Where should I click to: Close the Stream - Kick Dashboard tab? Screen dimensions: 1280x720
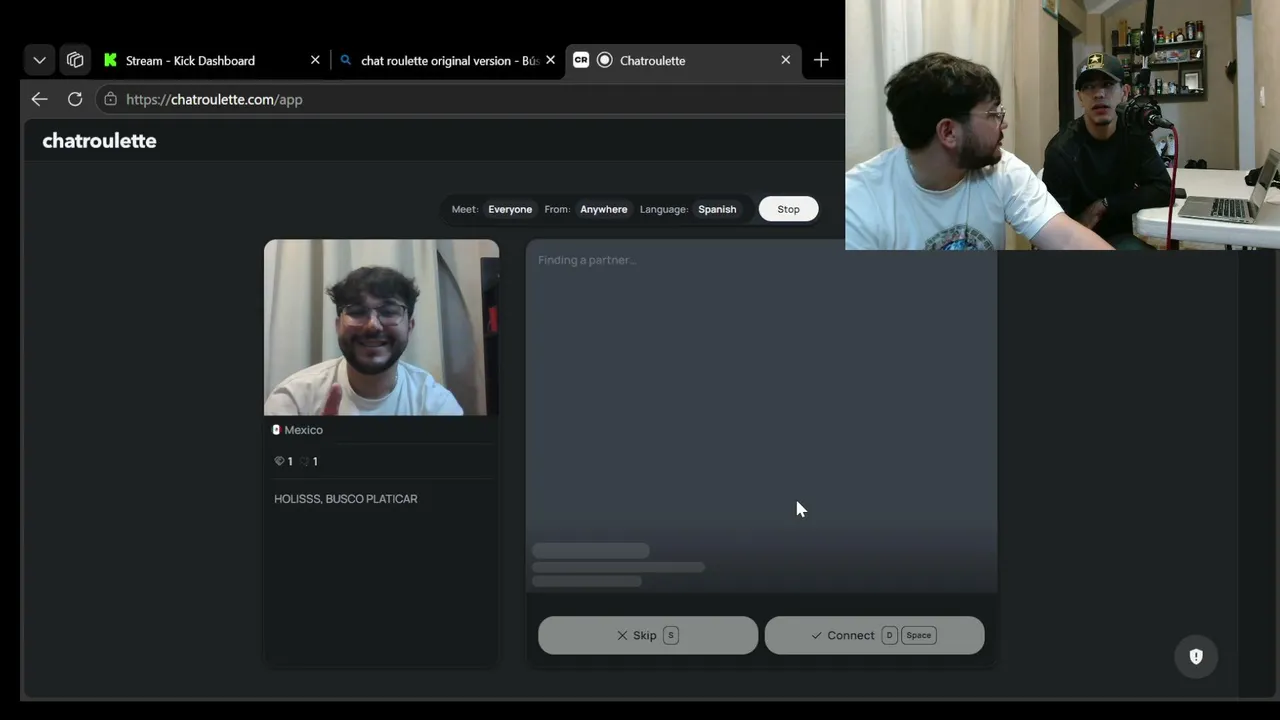tap(315, 60)
